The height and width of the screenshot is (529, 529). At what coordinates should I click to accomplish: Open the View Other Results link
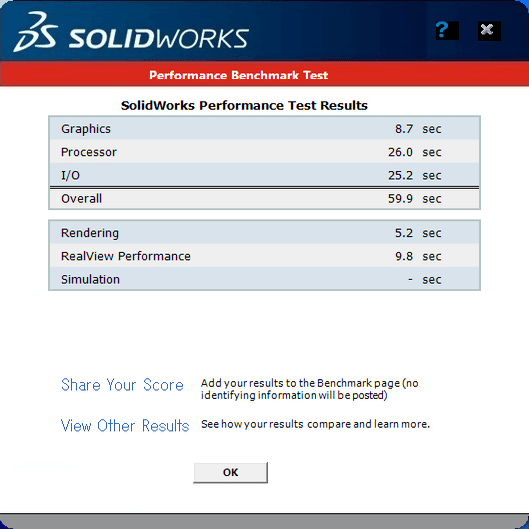tap(125, 425)
